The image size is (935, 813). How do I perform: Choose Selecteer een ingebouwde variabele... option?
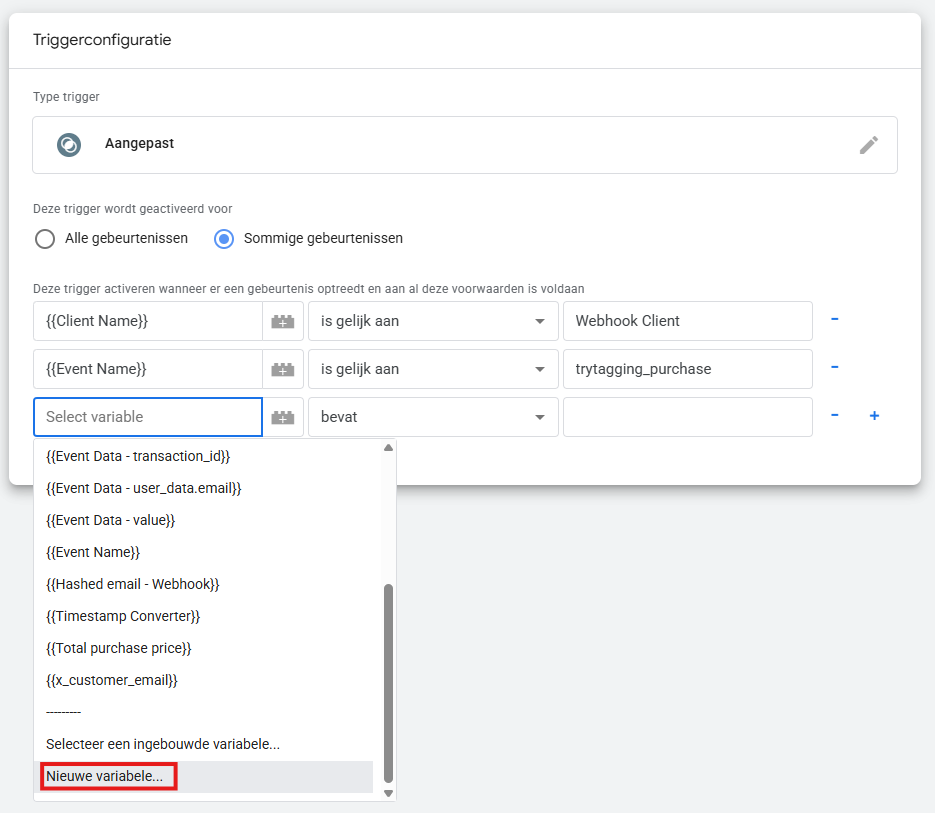[163, 744]
